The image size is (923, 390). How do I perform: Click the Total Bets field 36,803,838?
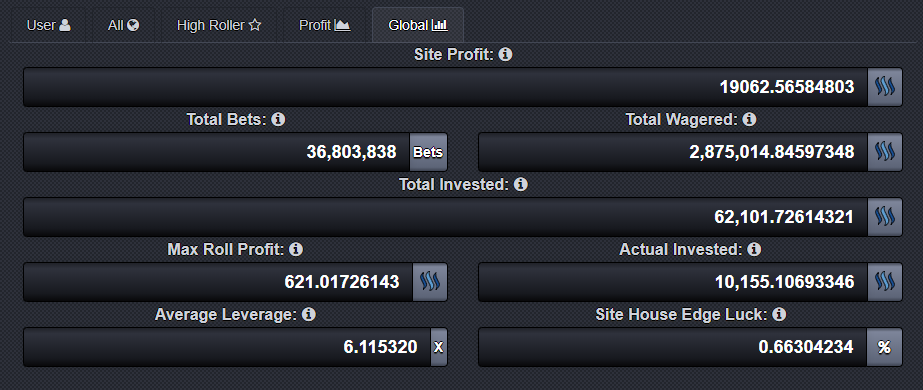tap(217, 152)
